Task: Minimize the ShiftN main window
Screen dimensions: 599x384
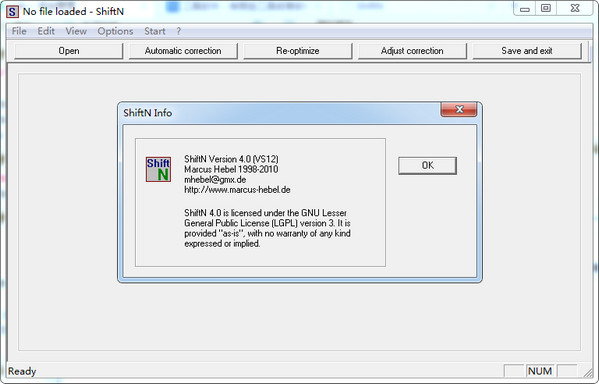Action: tap(525, 9)
